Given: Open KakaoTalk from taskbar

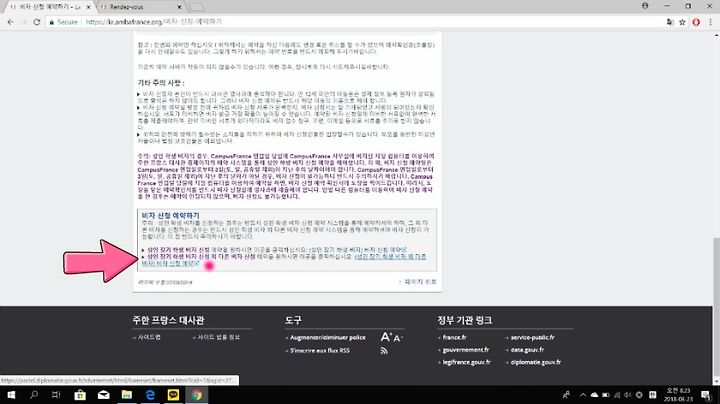Looking at the screenshot, I should tap(173, 395).
